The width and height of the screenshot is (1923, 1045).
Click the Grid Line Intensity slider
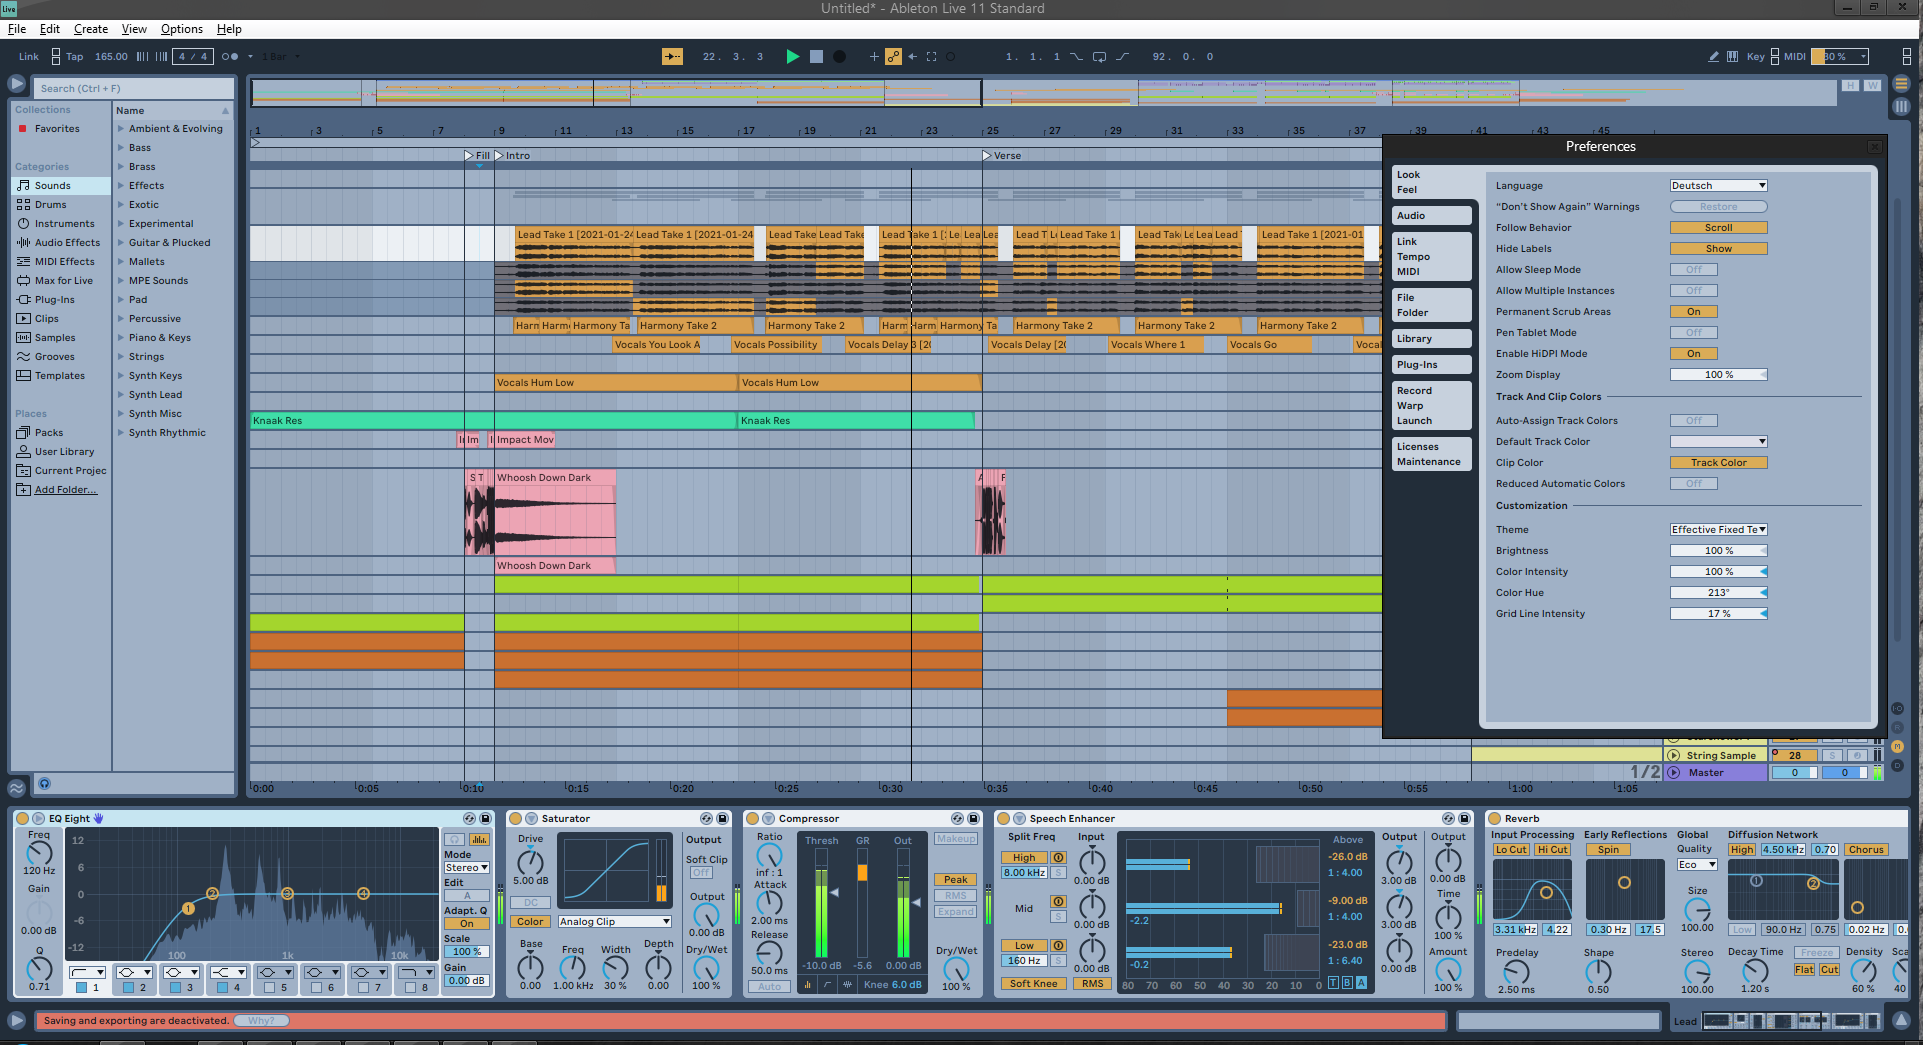tap(1718, 614)
